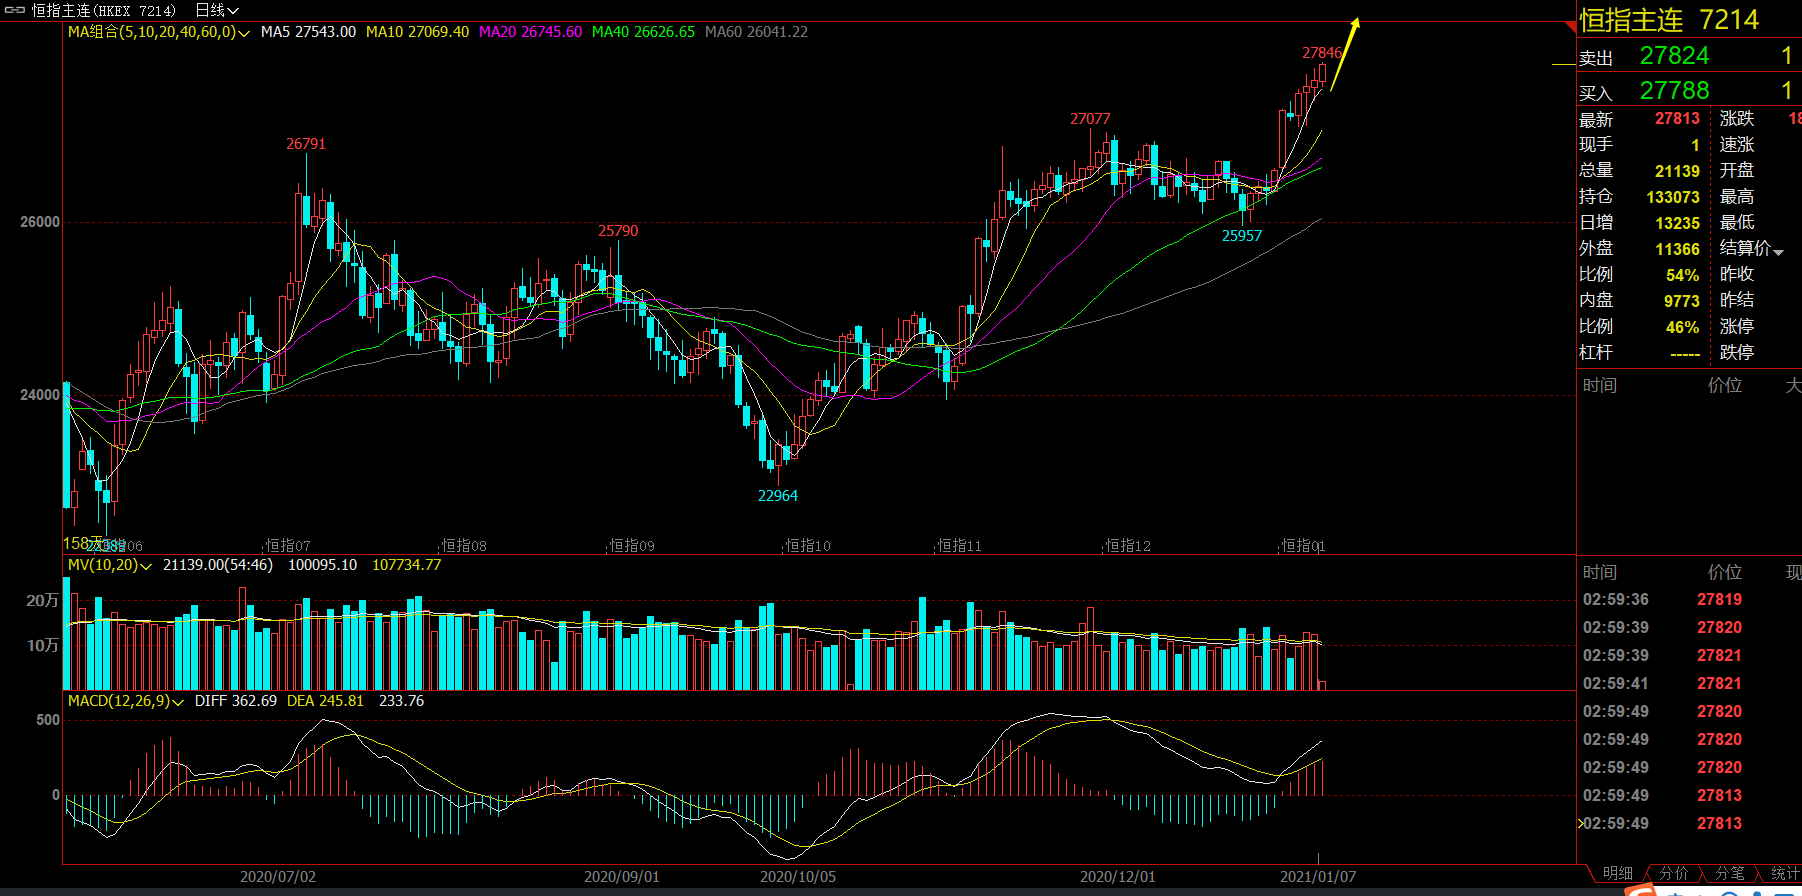Click the 卖出 price 27824
The width and height of the screenshot is (1802, 896).
click(x=1674, y=56)
